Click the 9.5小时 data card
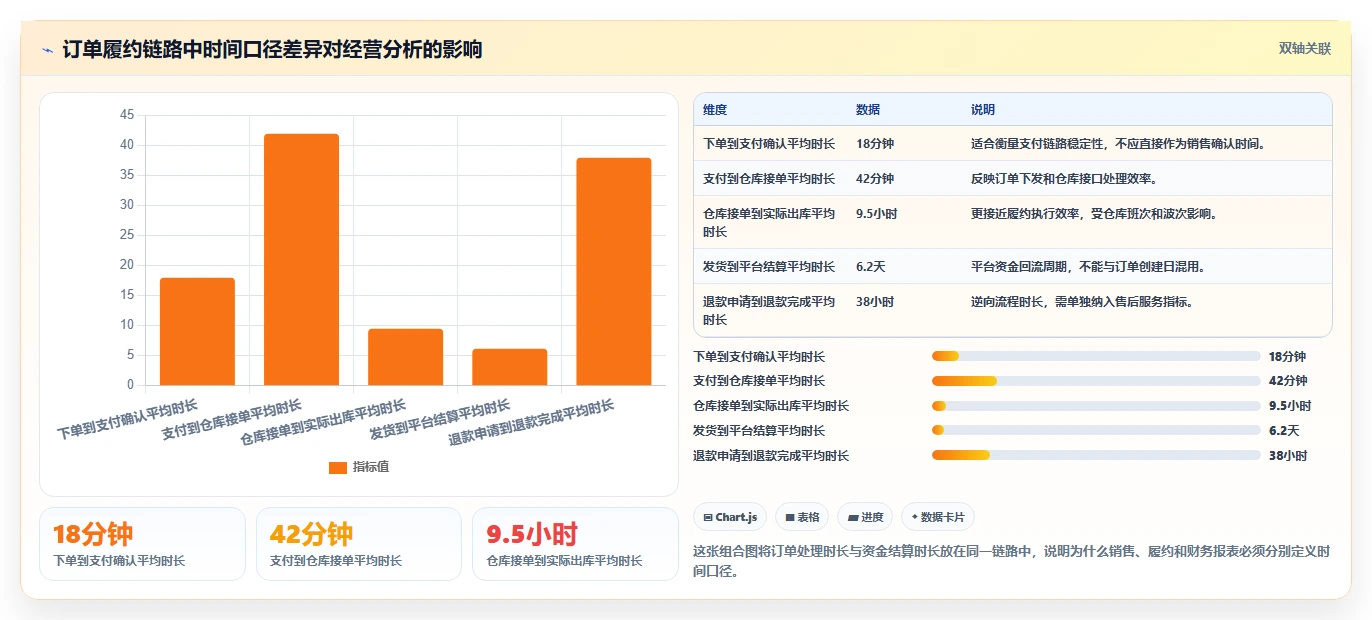This screenshot has height=620, width=1372. [575, 544]
